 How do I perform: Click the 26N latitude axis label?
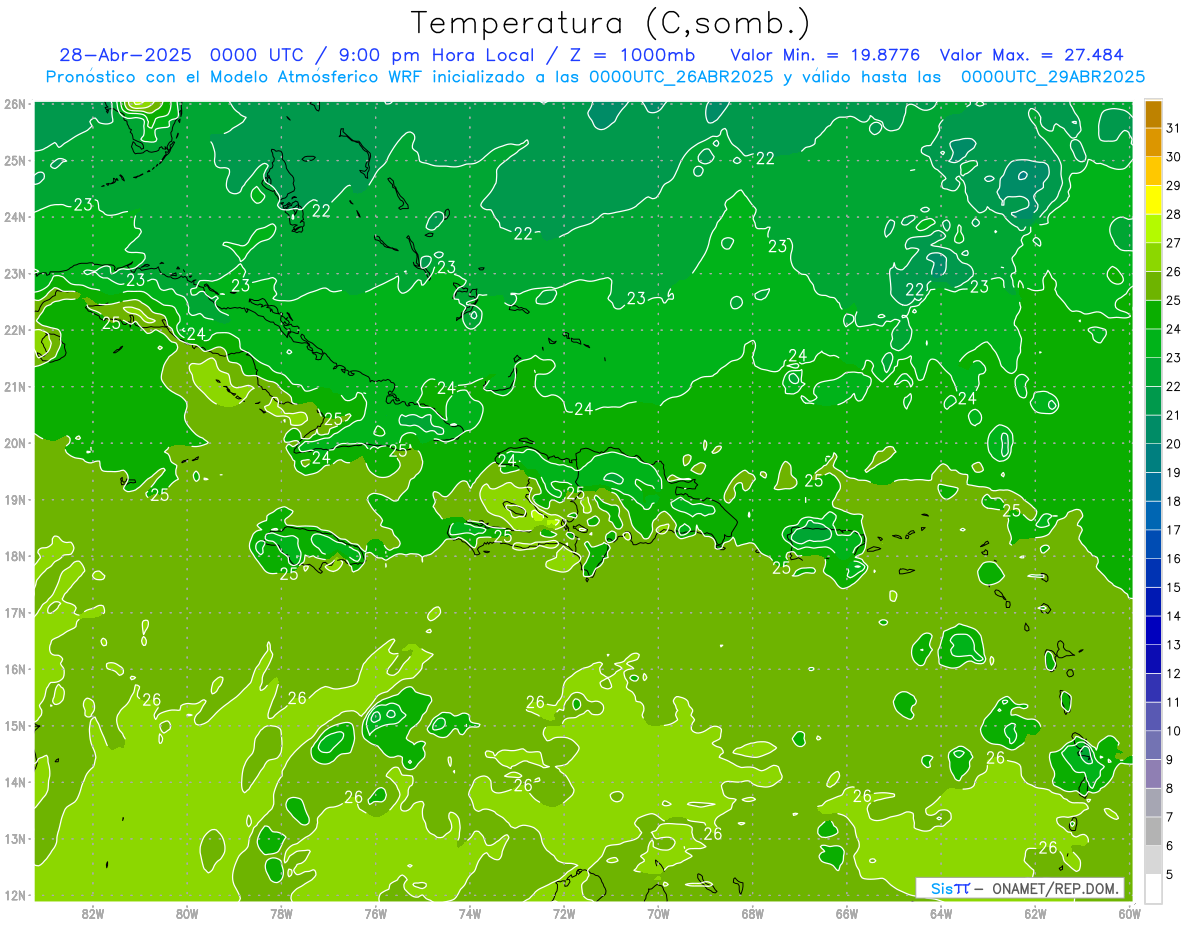14,104
